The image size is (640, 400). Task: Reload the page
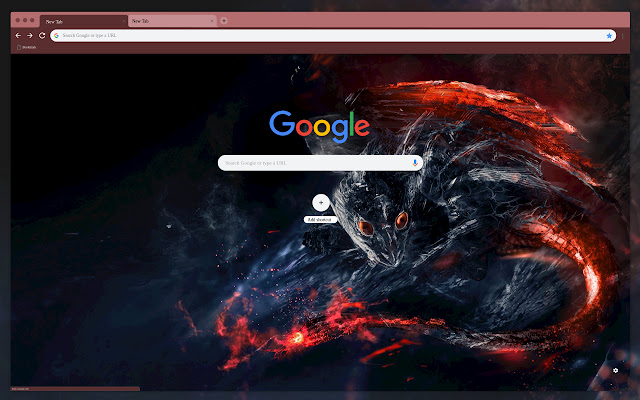pos(42,36)
